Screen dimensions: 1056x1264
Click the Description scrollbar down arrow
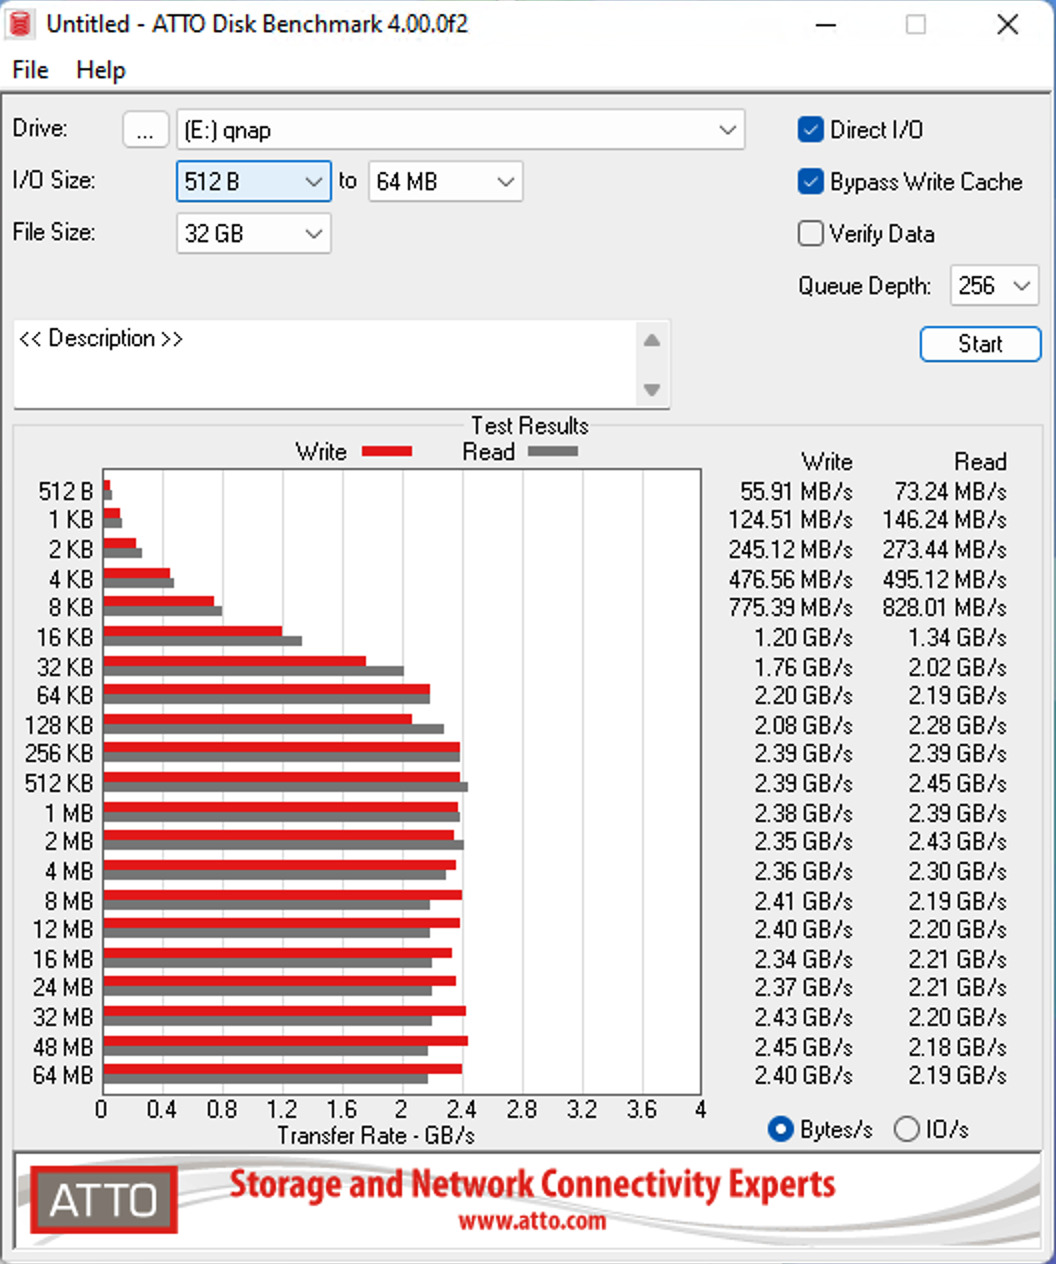[652, 389]
